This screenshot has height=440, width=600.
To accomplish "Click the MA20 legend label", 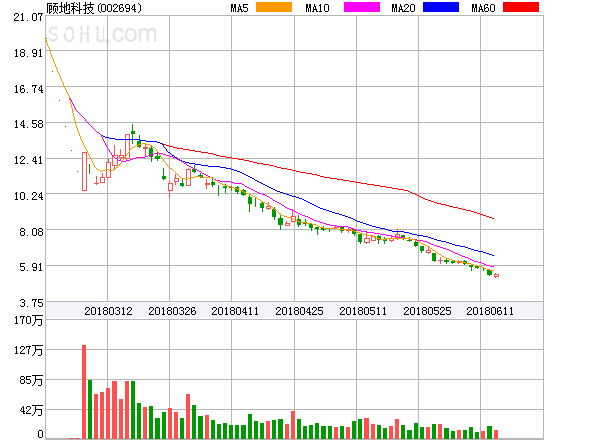I will click(403, 8).
